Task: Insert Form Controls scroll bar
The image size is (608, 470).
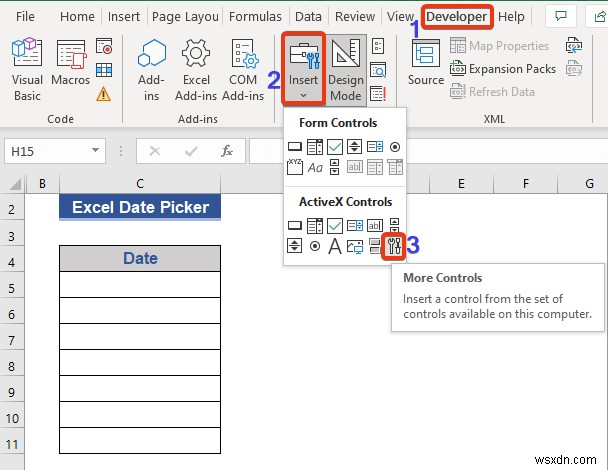Action: click(334, 167)
